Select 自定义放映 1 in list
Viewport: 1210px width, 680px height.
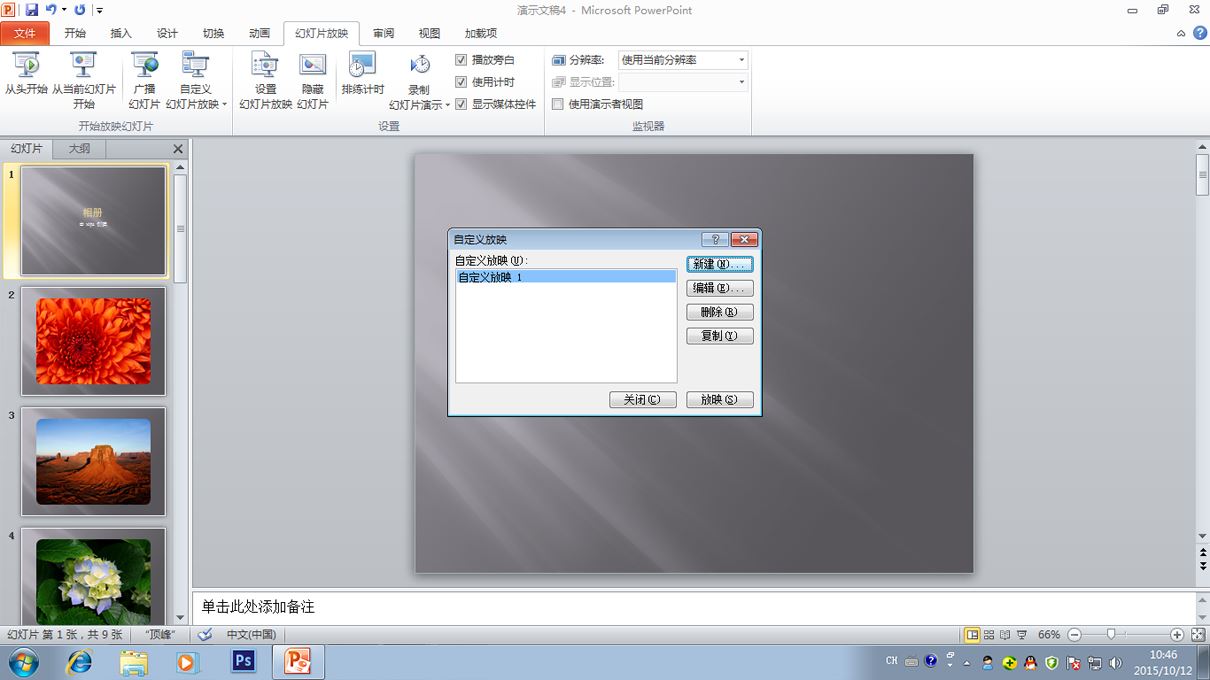[566, 277]
